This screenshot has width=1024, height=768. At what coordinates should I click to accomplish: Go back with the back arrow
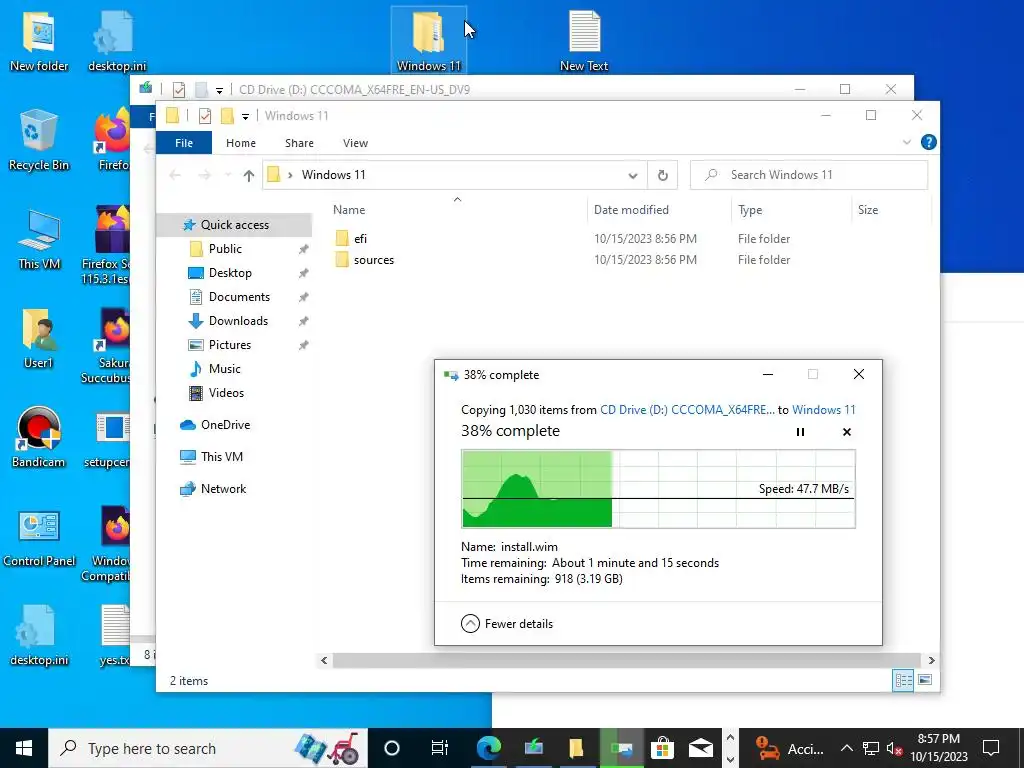tap(175, 175)
